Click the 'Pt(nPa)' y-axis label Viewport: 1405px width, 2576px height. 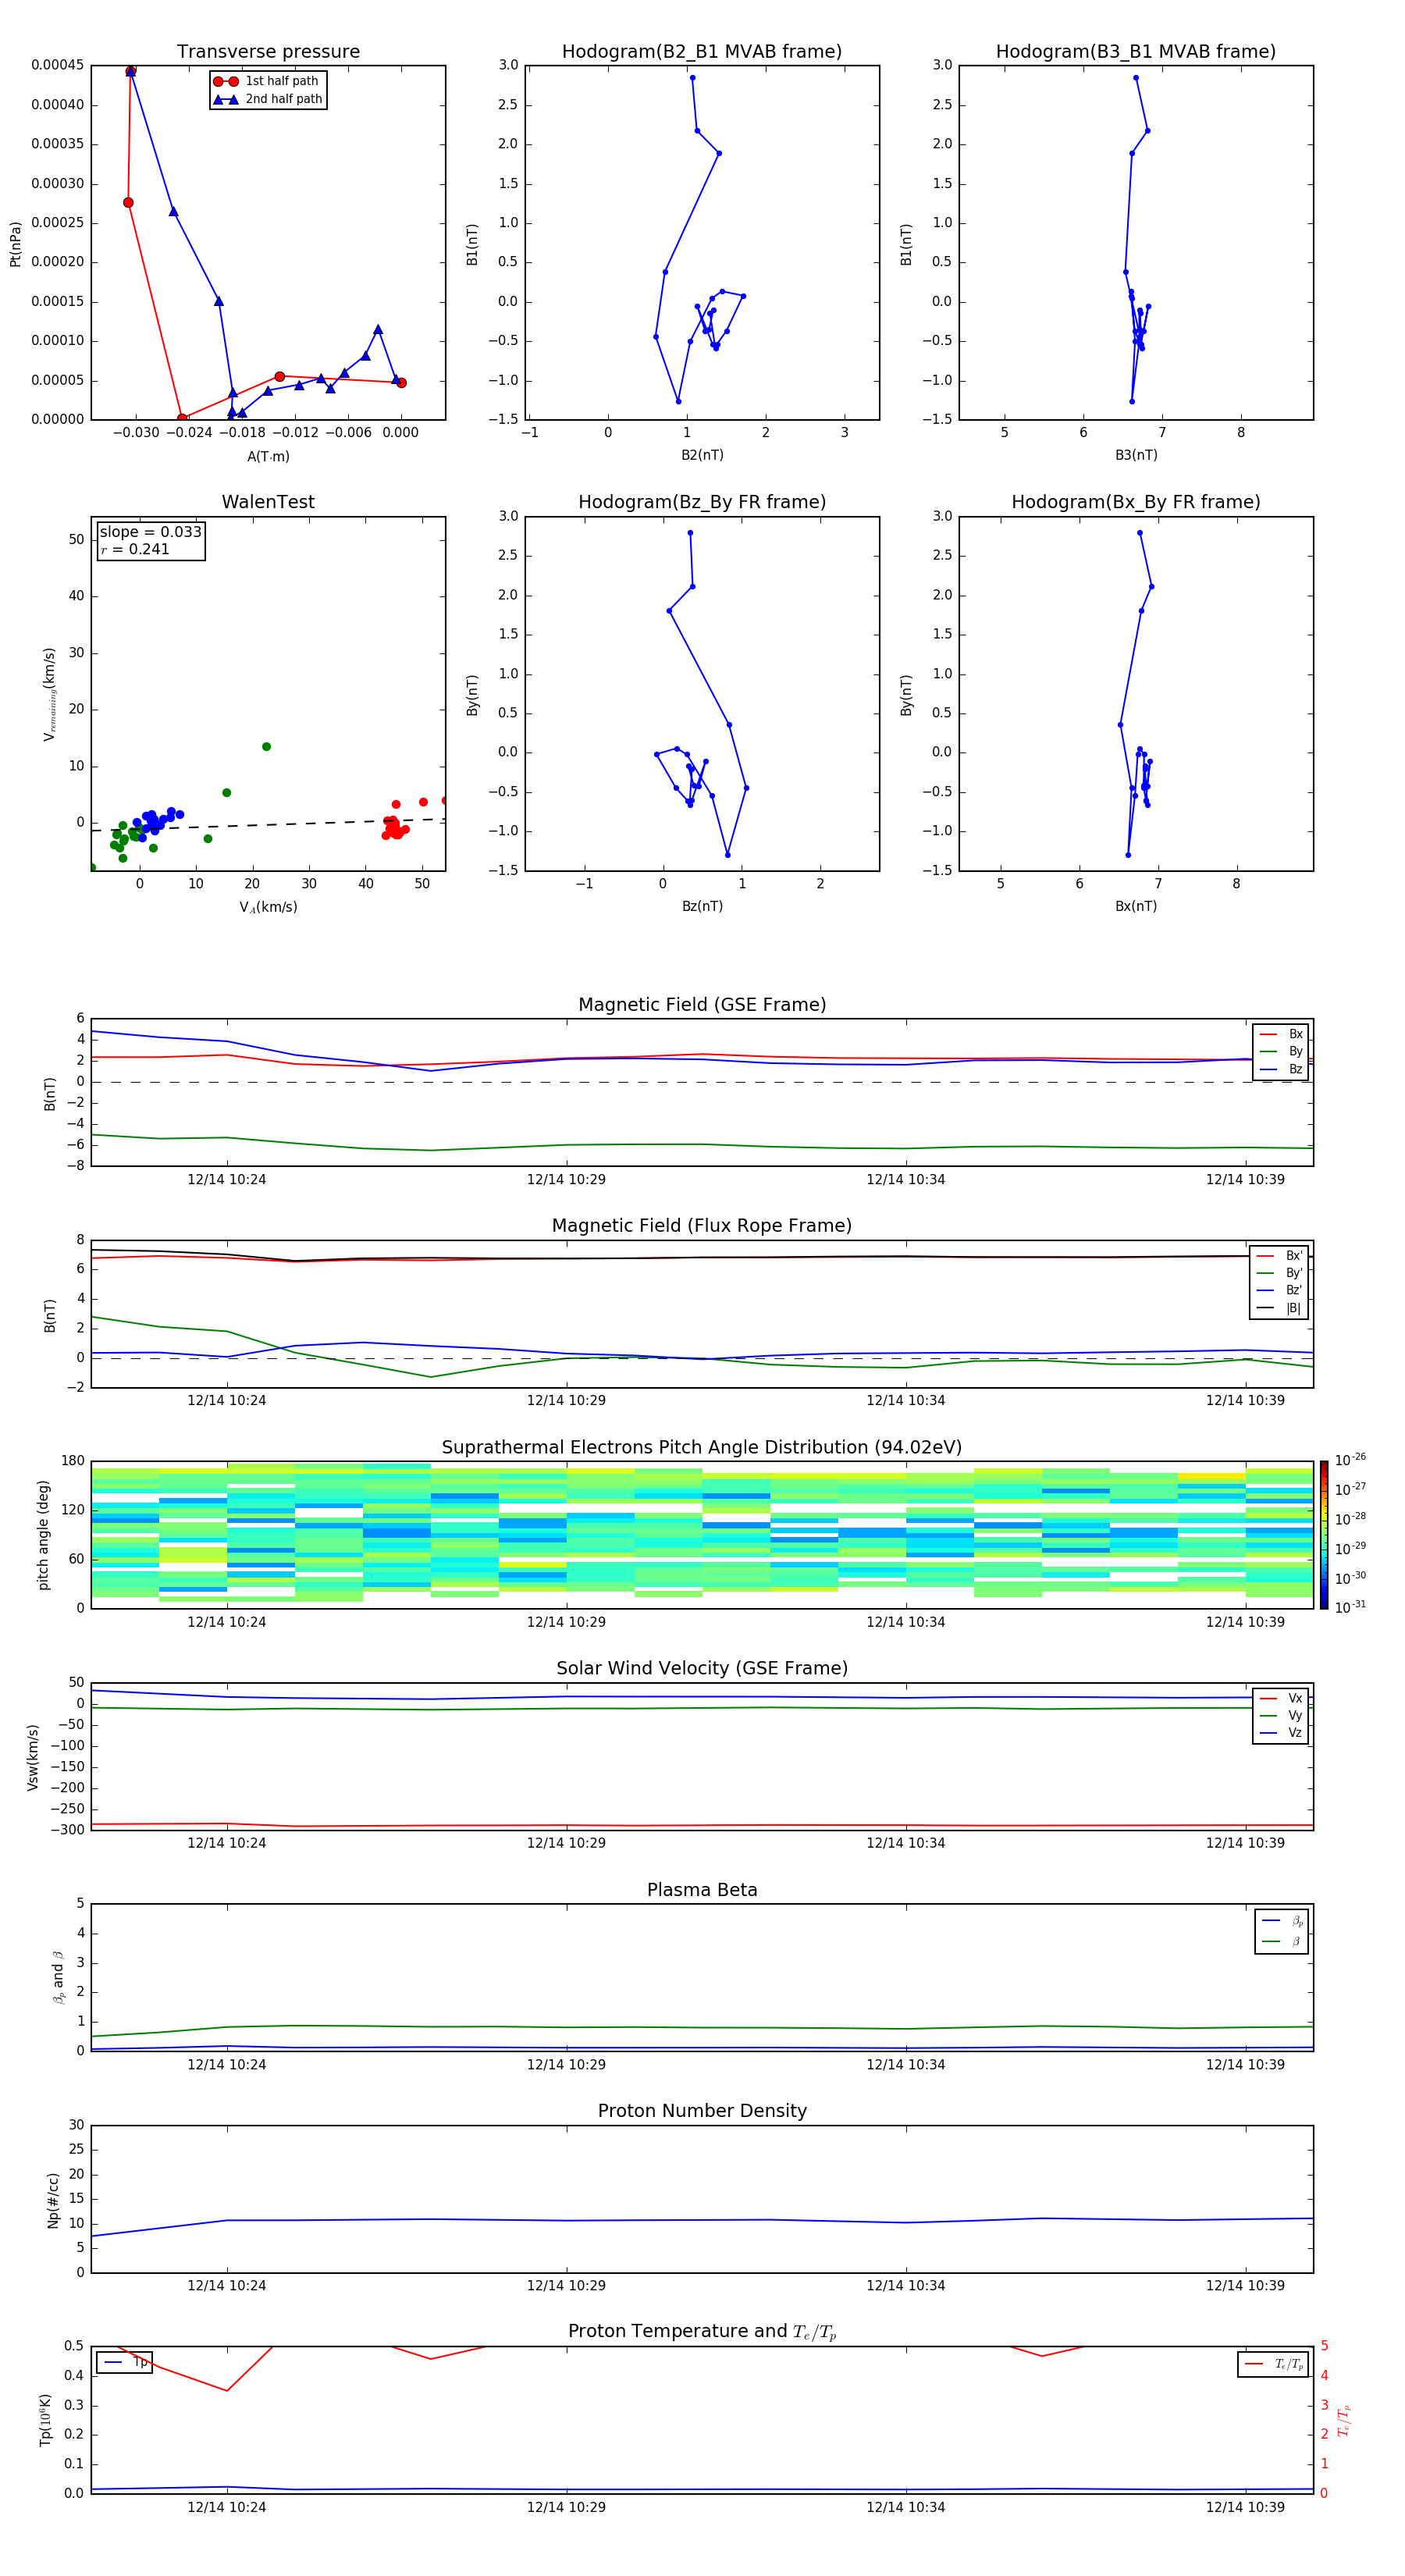[x=15, y=244]
